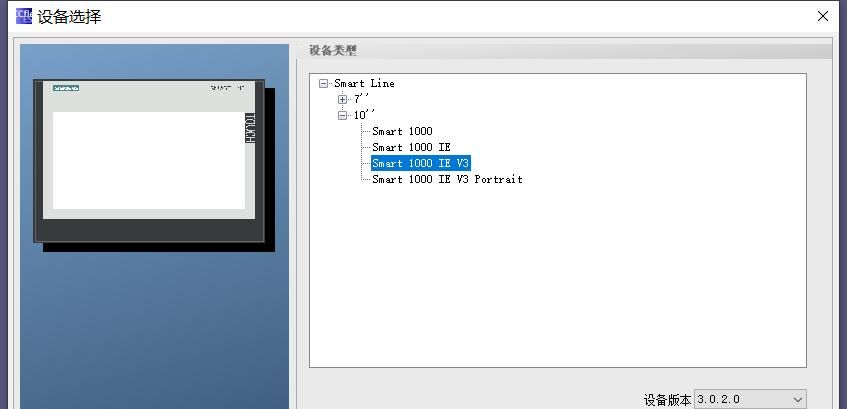Click the Smart Line root label
The width and height of the screenshot is (847, 409).
point(364,84)
